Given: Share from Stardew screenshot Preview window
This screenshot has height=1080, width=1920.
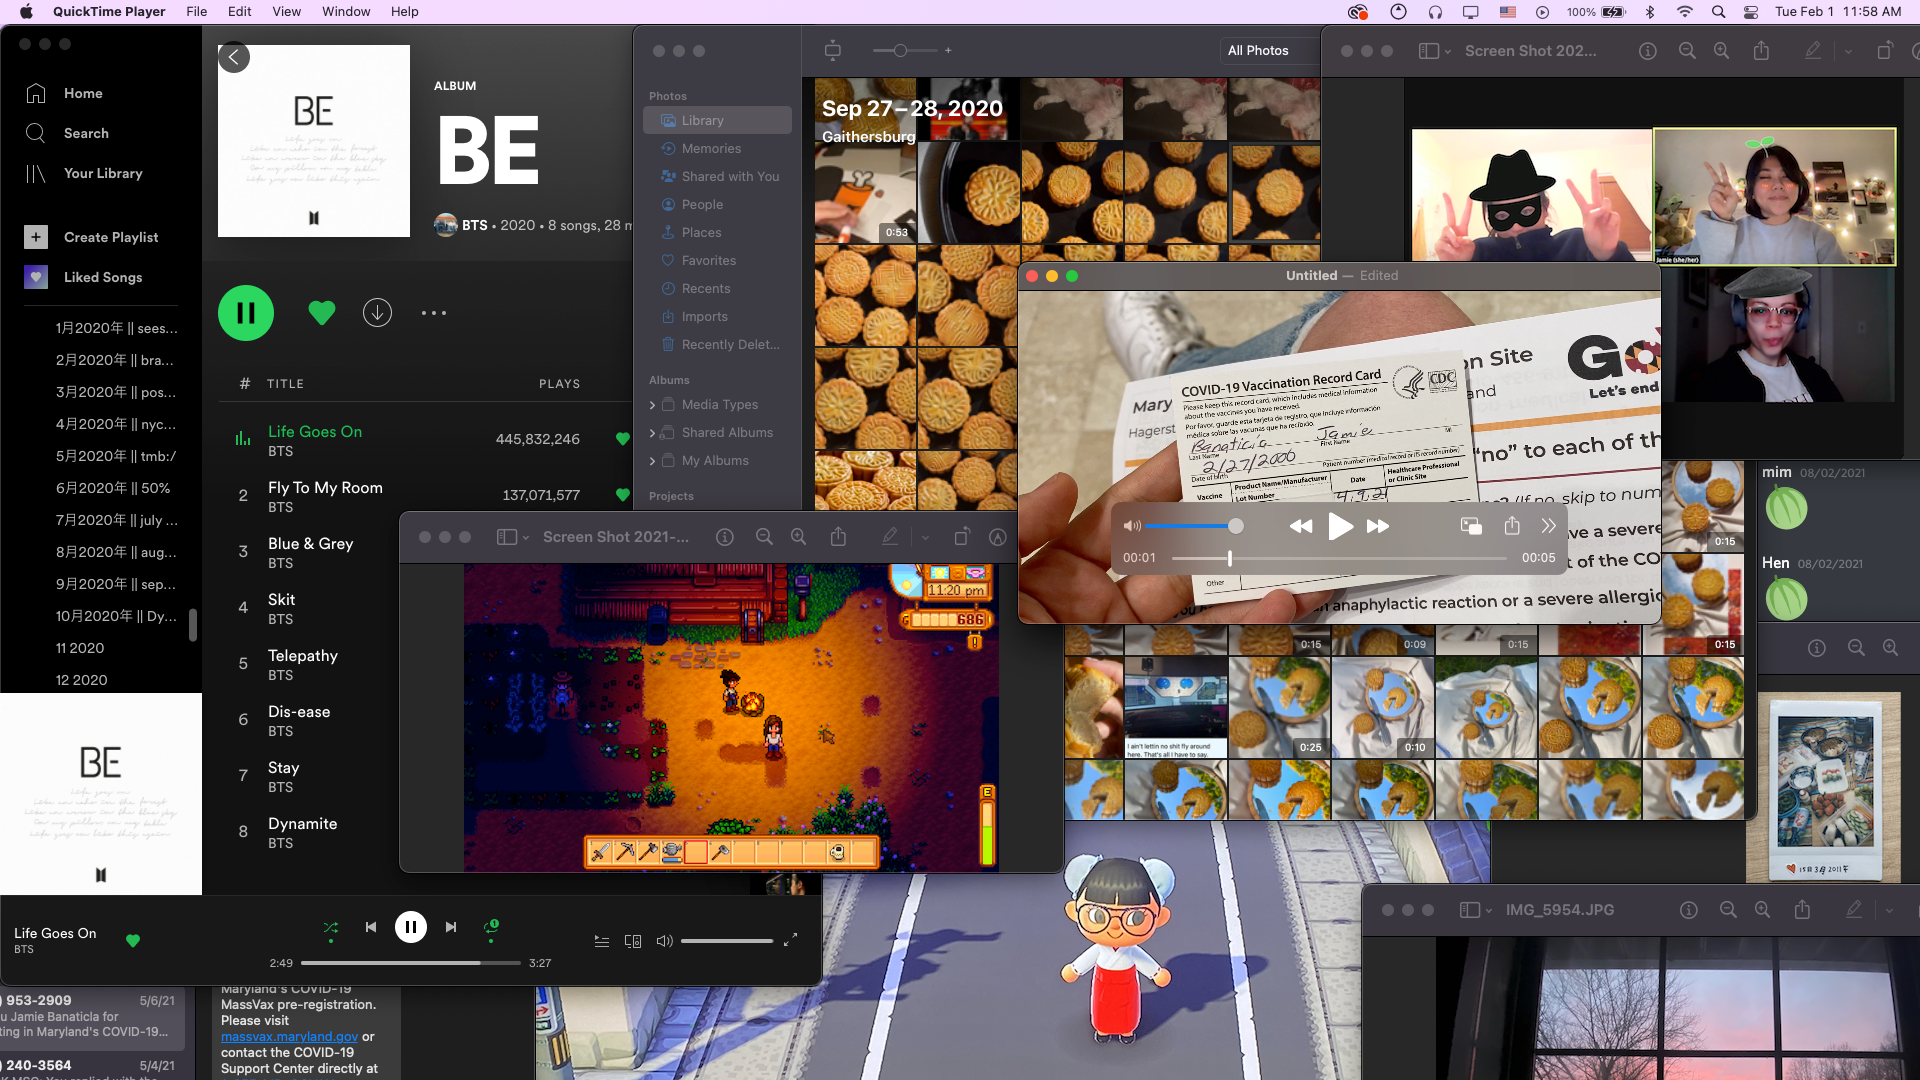Looking at the screenshot, I should [838, 537].
